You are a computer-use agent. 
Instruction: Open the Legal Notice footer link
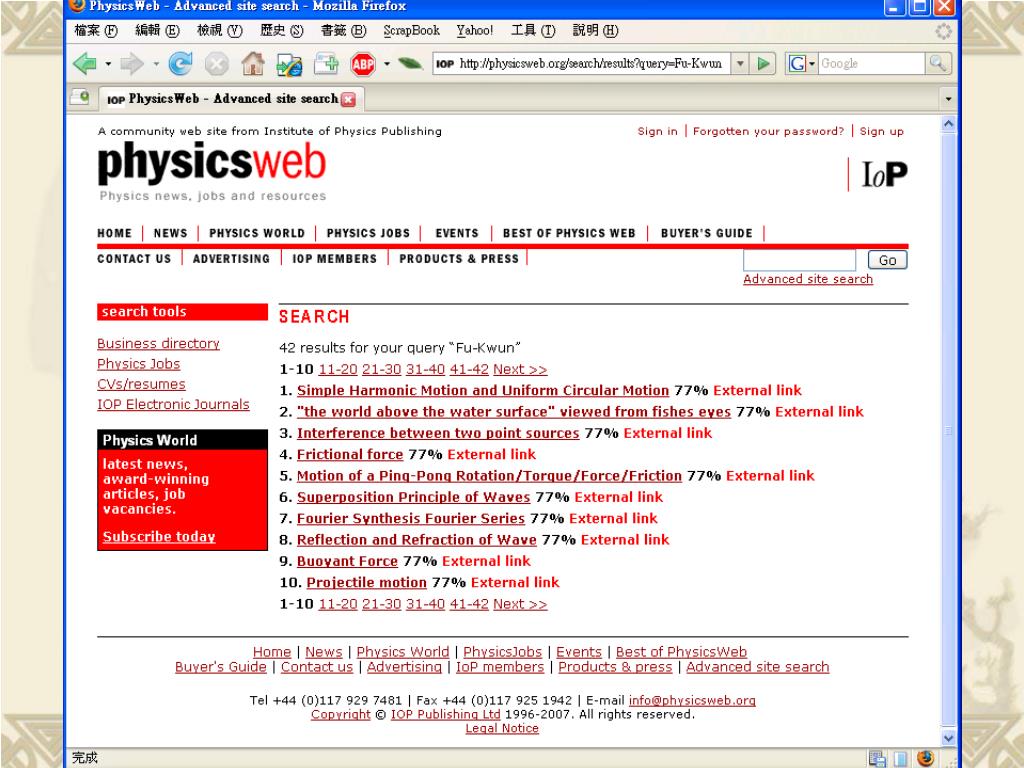tap(502, 728)
